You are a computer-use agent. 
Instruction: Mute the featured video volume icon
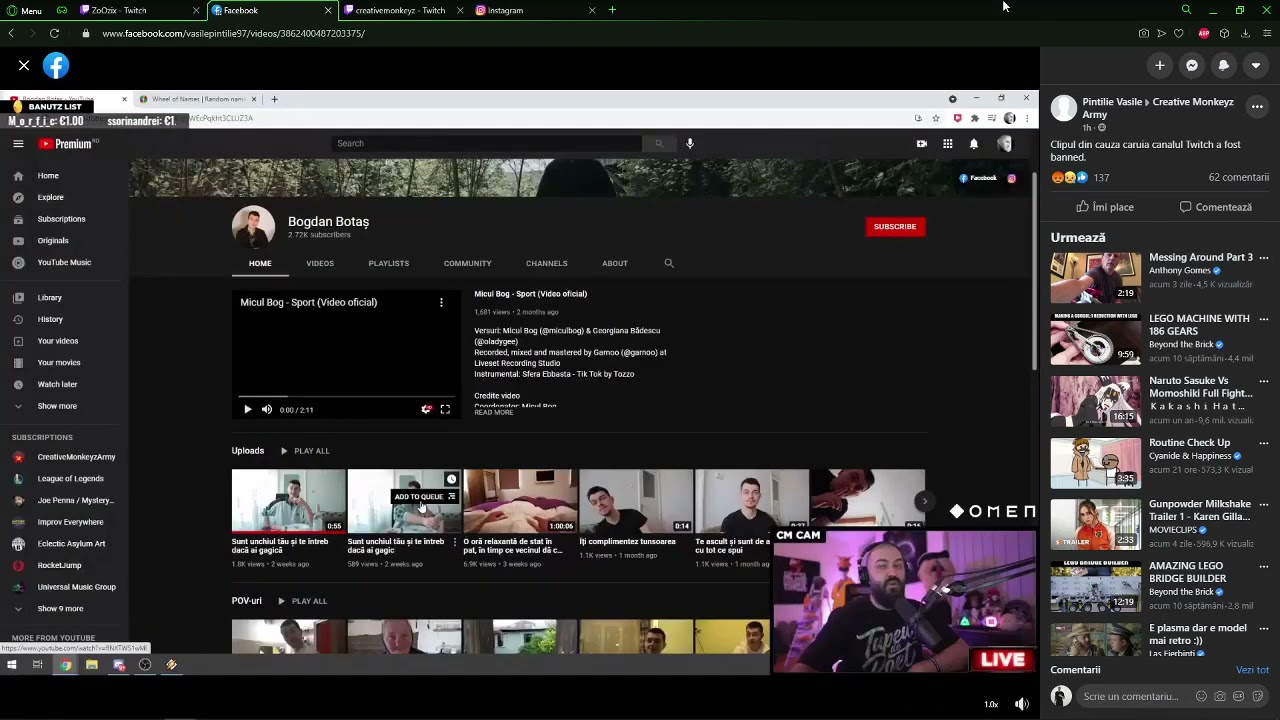tap(266, 409)
